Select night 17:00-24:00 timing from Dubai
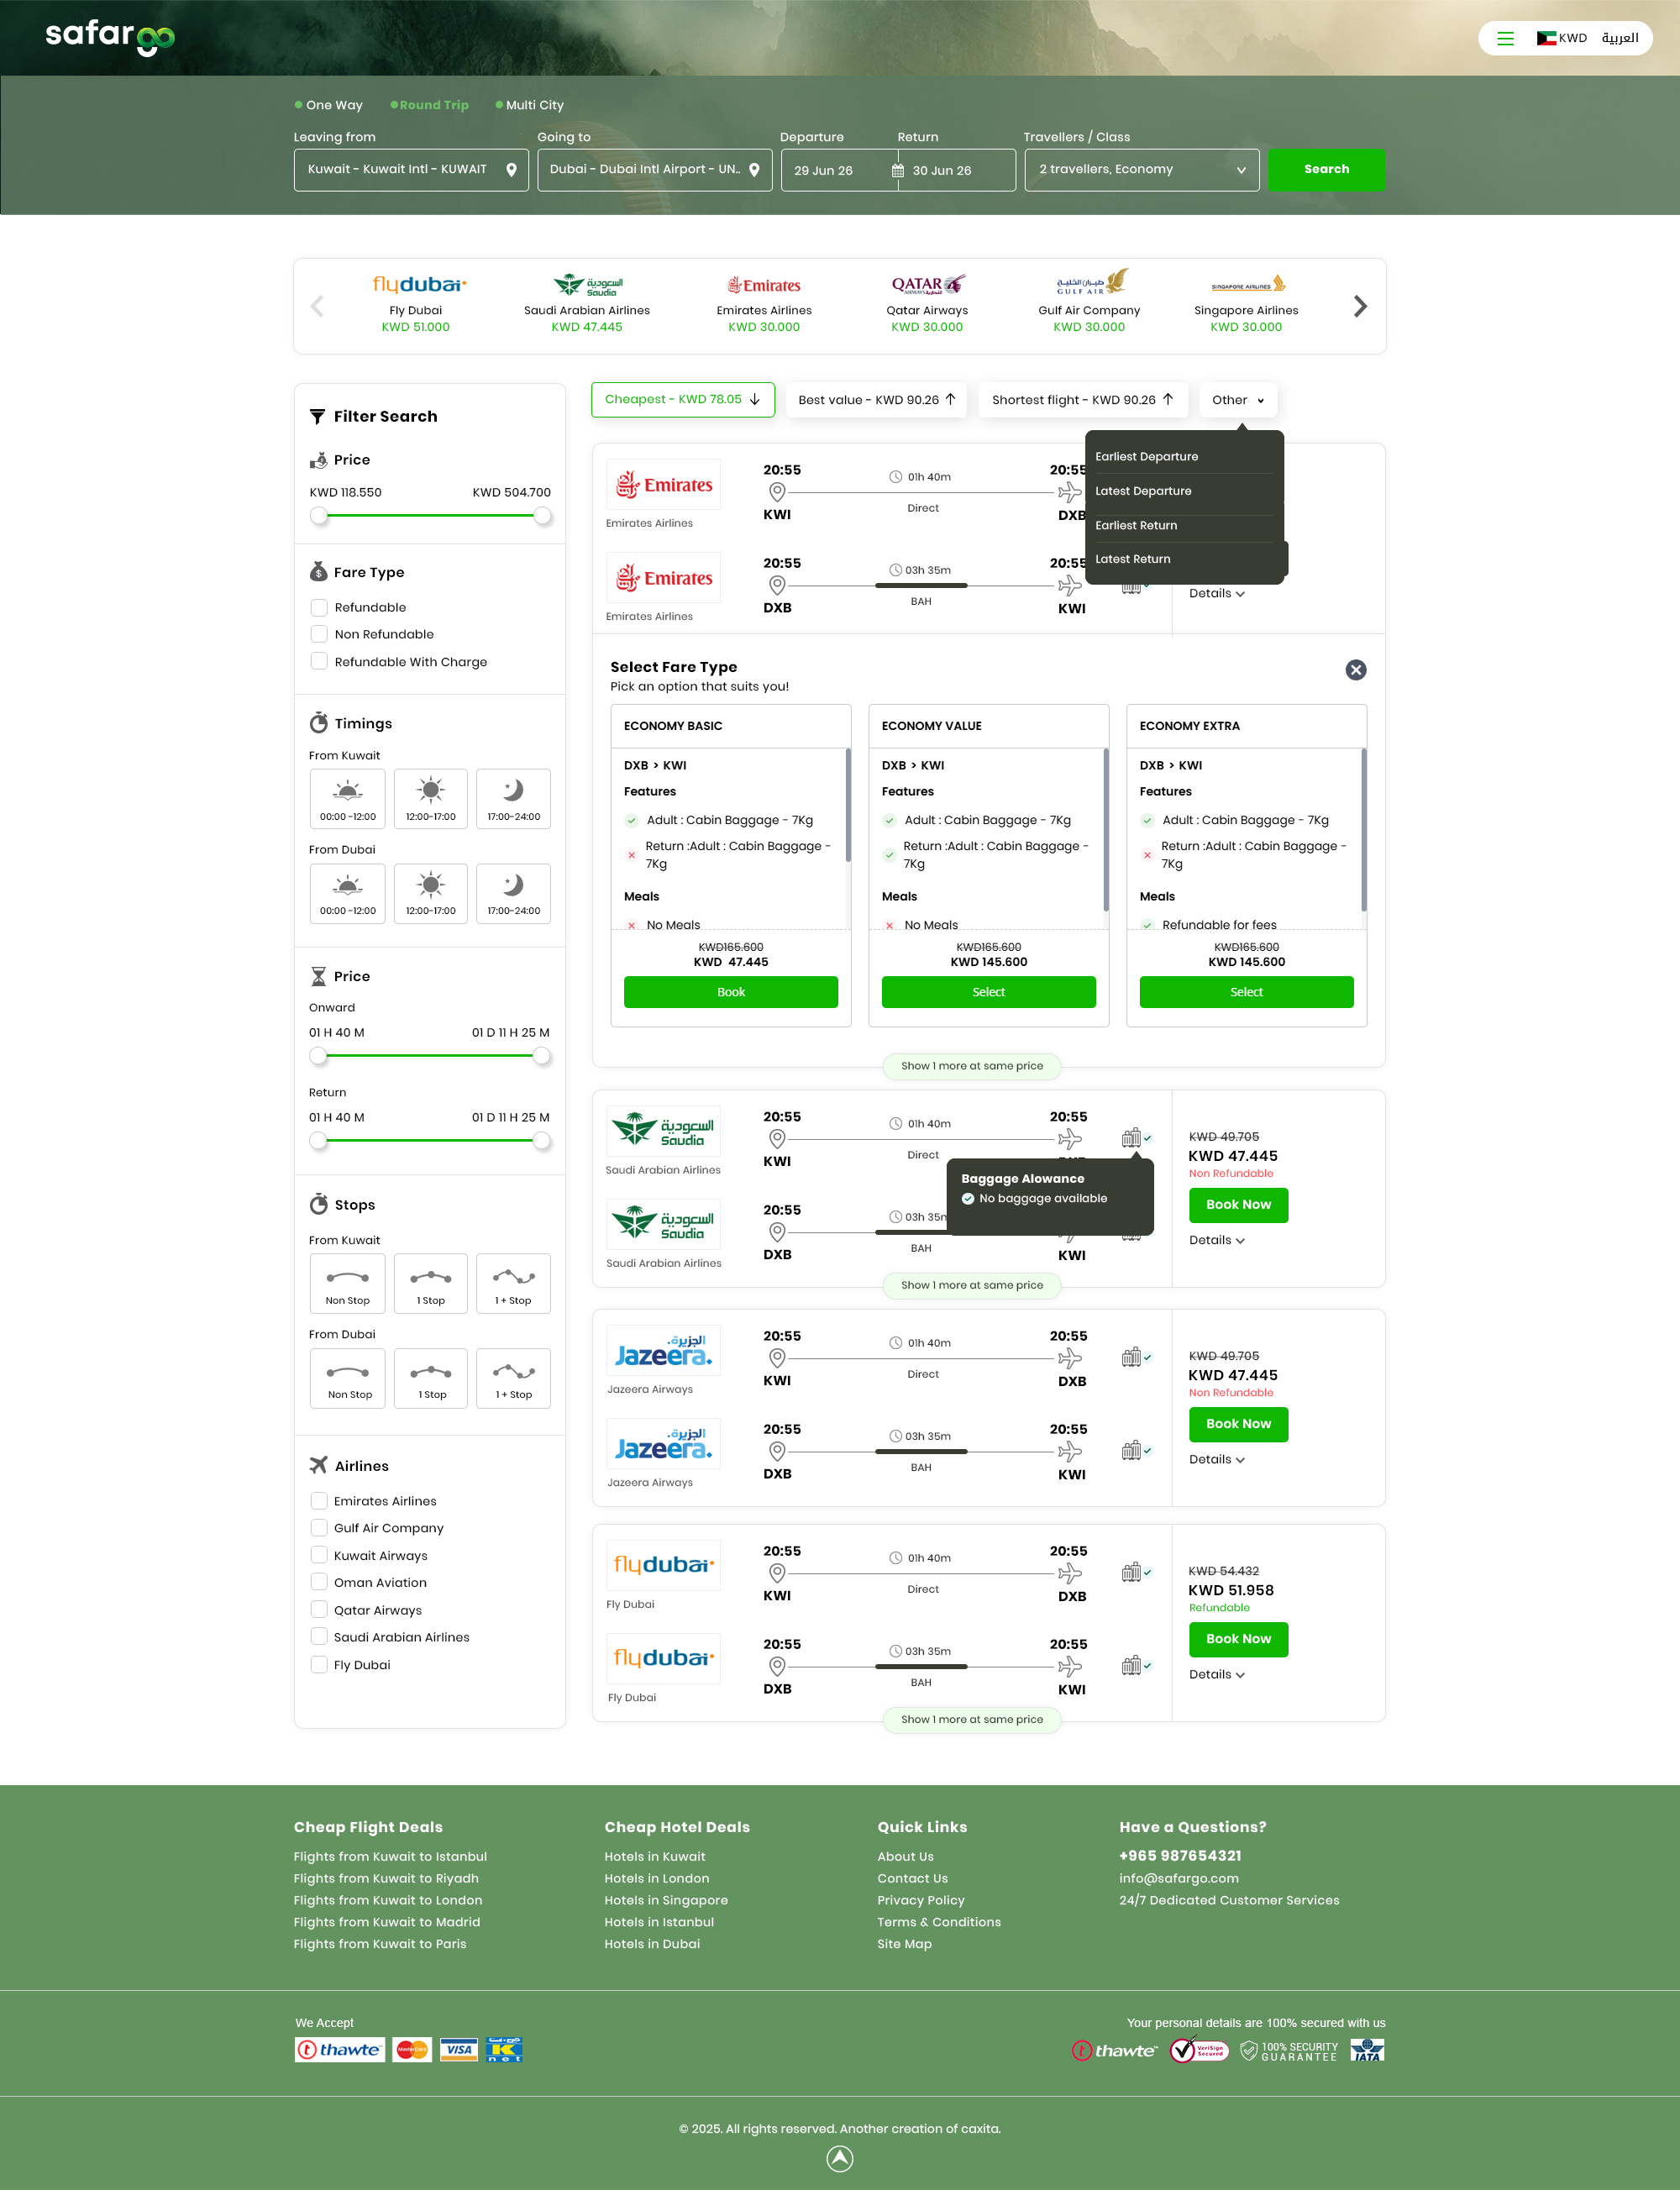1680x2190 pixels. (x=513, y=893)
